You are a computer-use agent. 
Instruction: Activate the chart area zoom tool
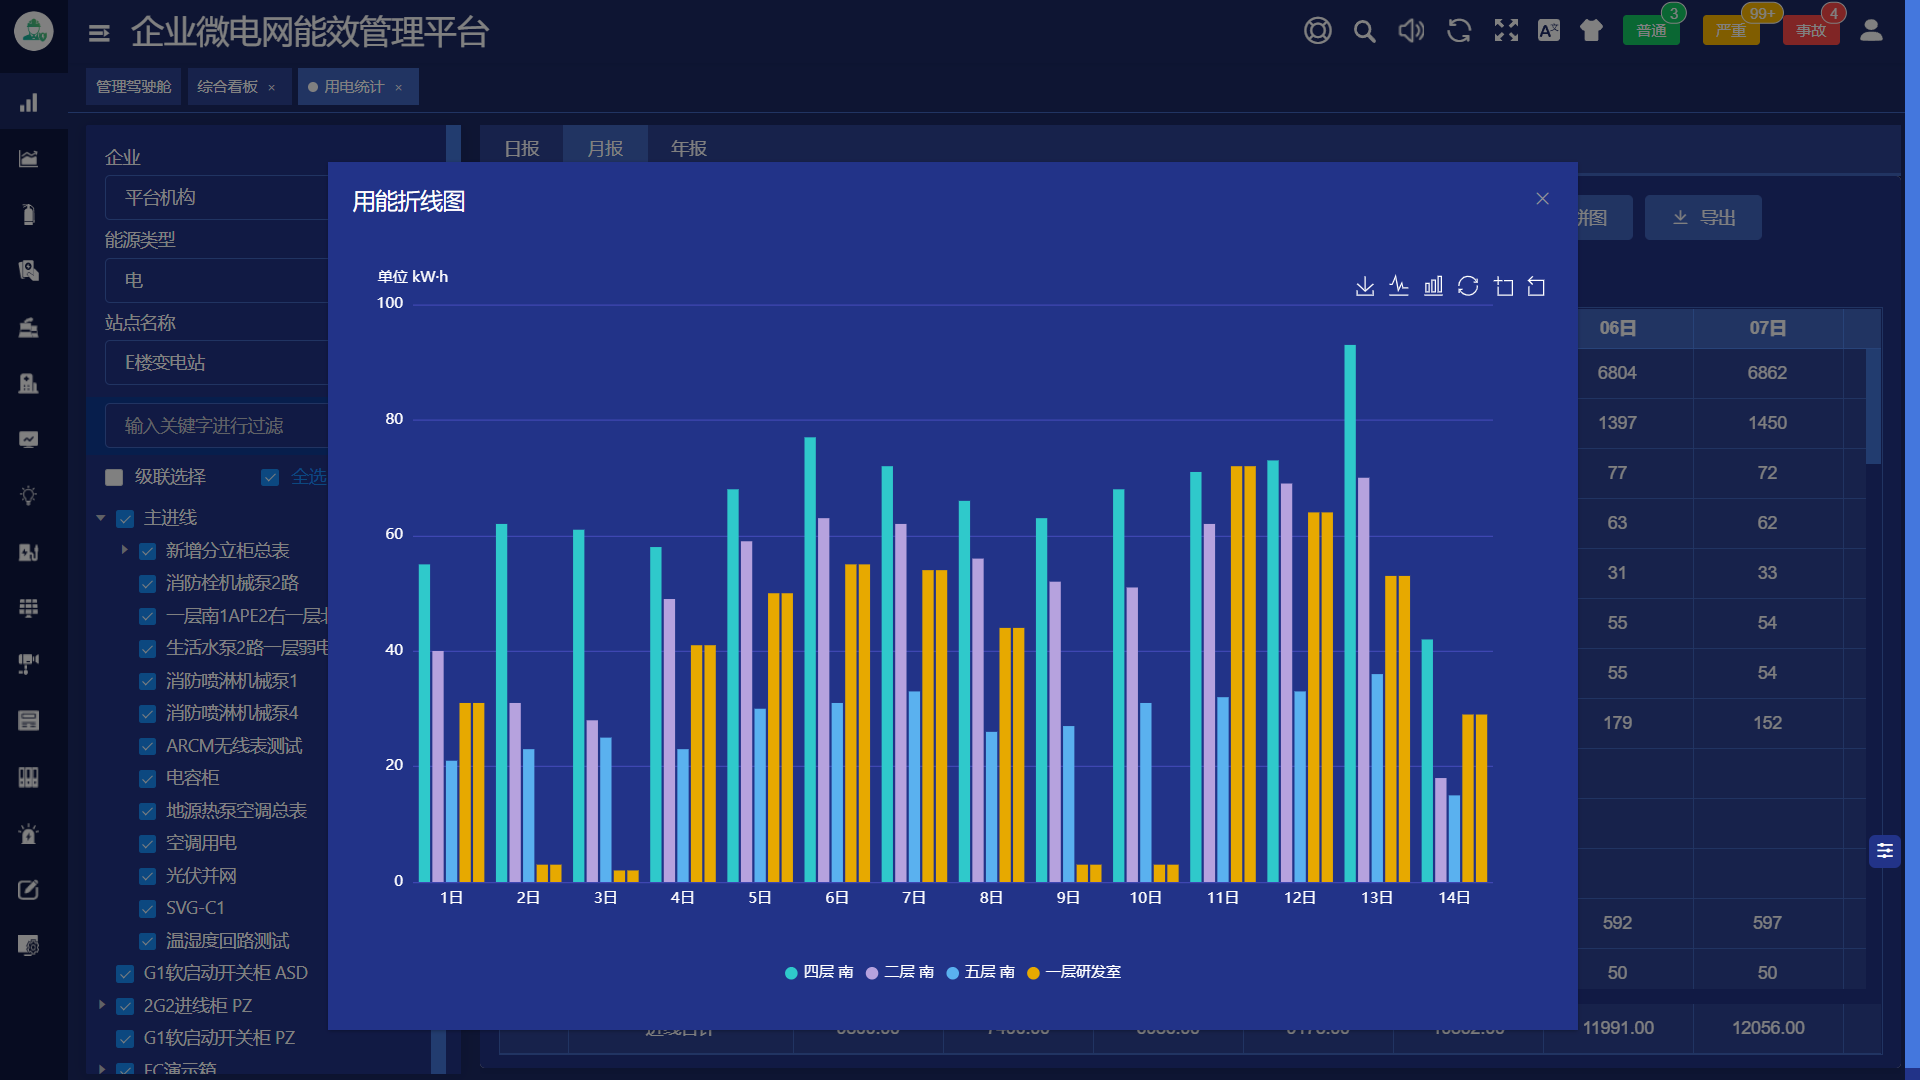coord(1503,287)
